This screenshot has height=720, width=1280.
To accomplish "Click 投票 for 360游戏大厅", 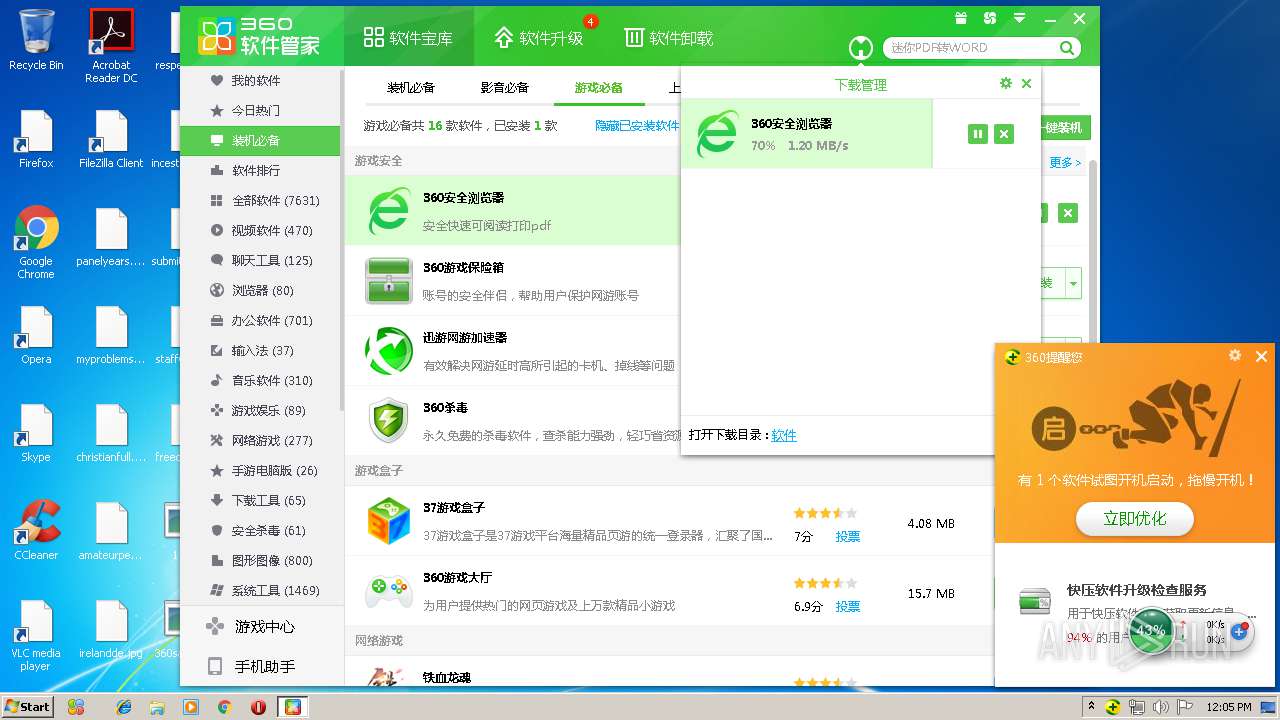I will [x=848, y=607].
